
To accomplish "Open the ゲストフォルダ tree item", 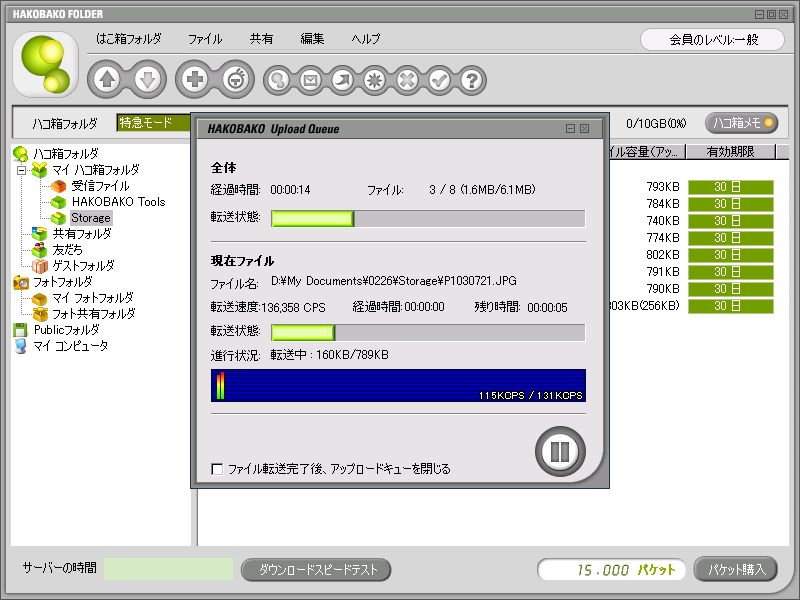I will pyautogui.click(x=83, y=266).
